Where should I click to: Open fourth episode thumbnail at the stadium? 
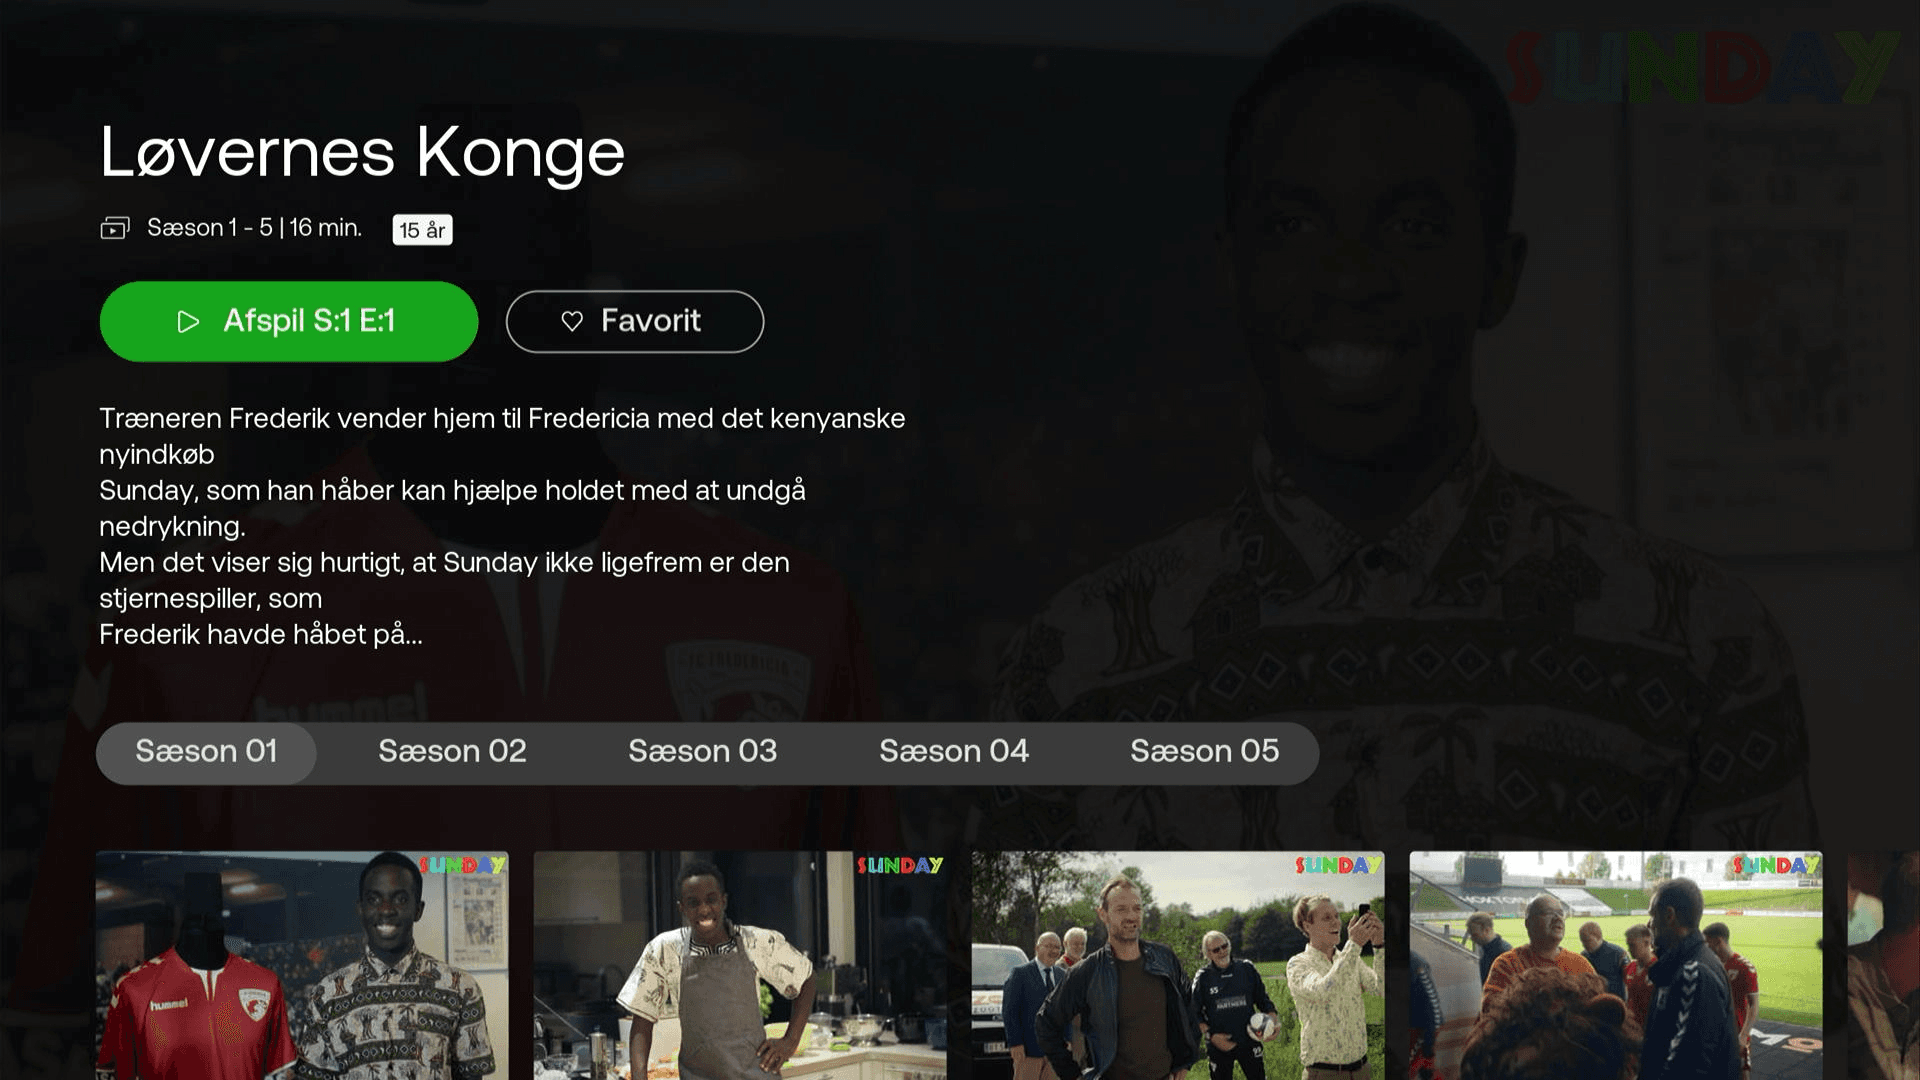1616,965
